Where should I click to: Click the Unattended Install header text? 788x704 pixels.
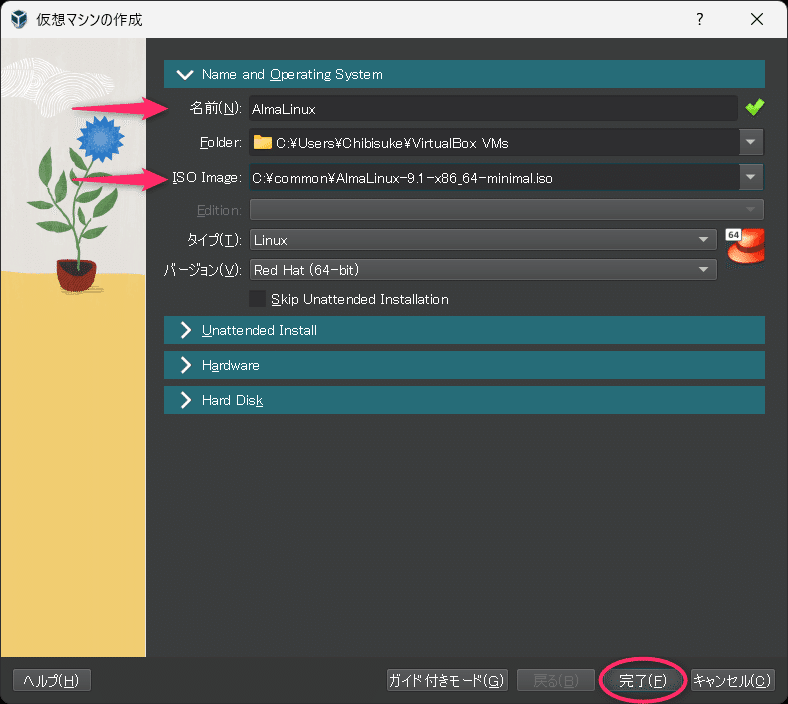click(x=259, y=330)
